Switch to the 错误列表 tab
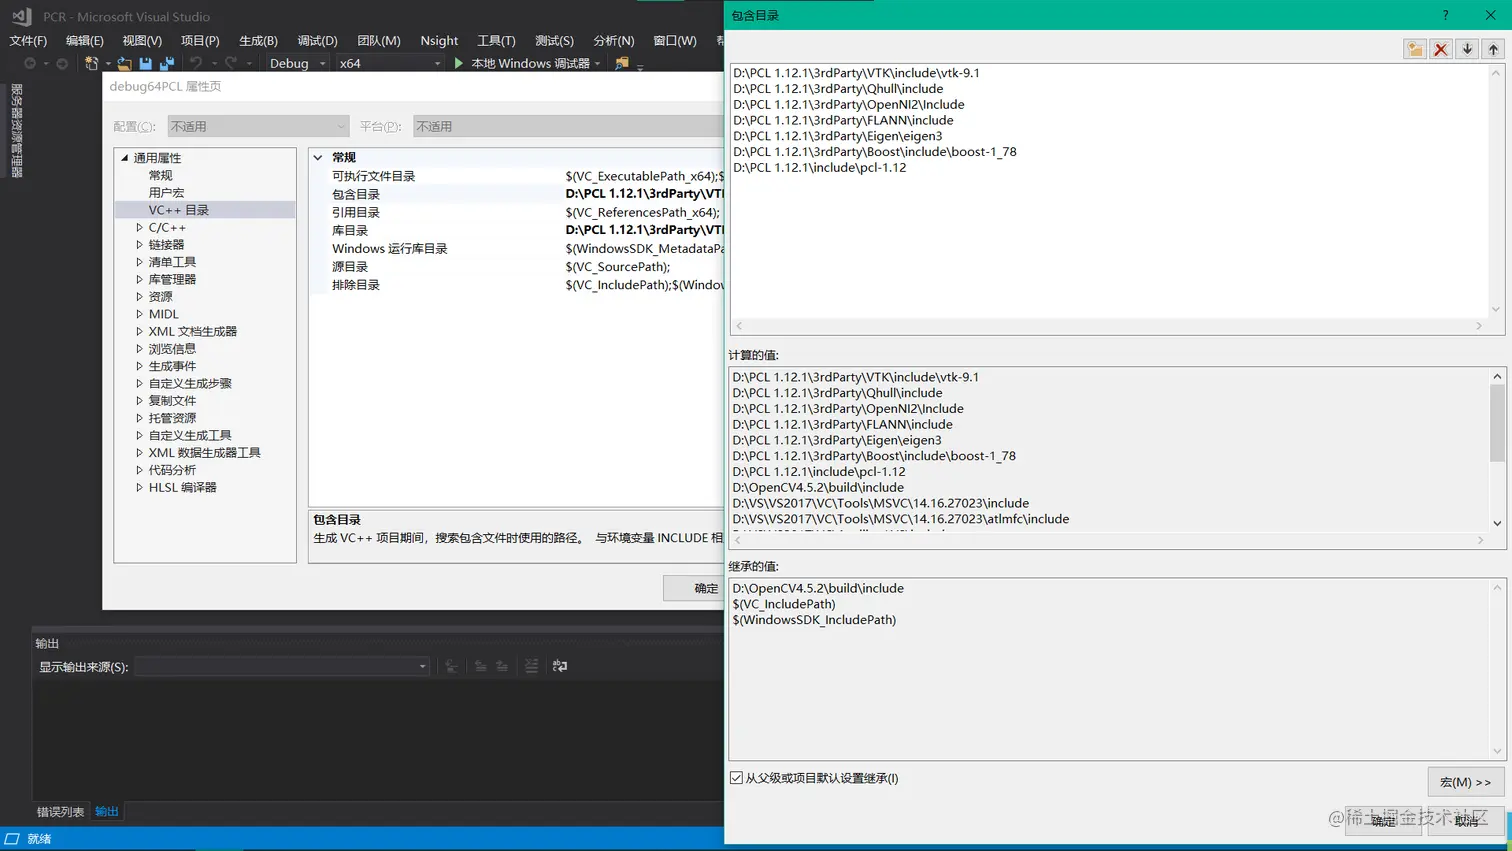The image size is (1512, 851). coord(60,812)
